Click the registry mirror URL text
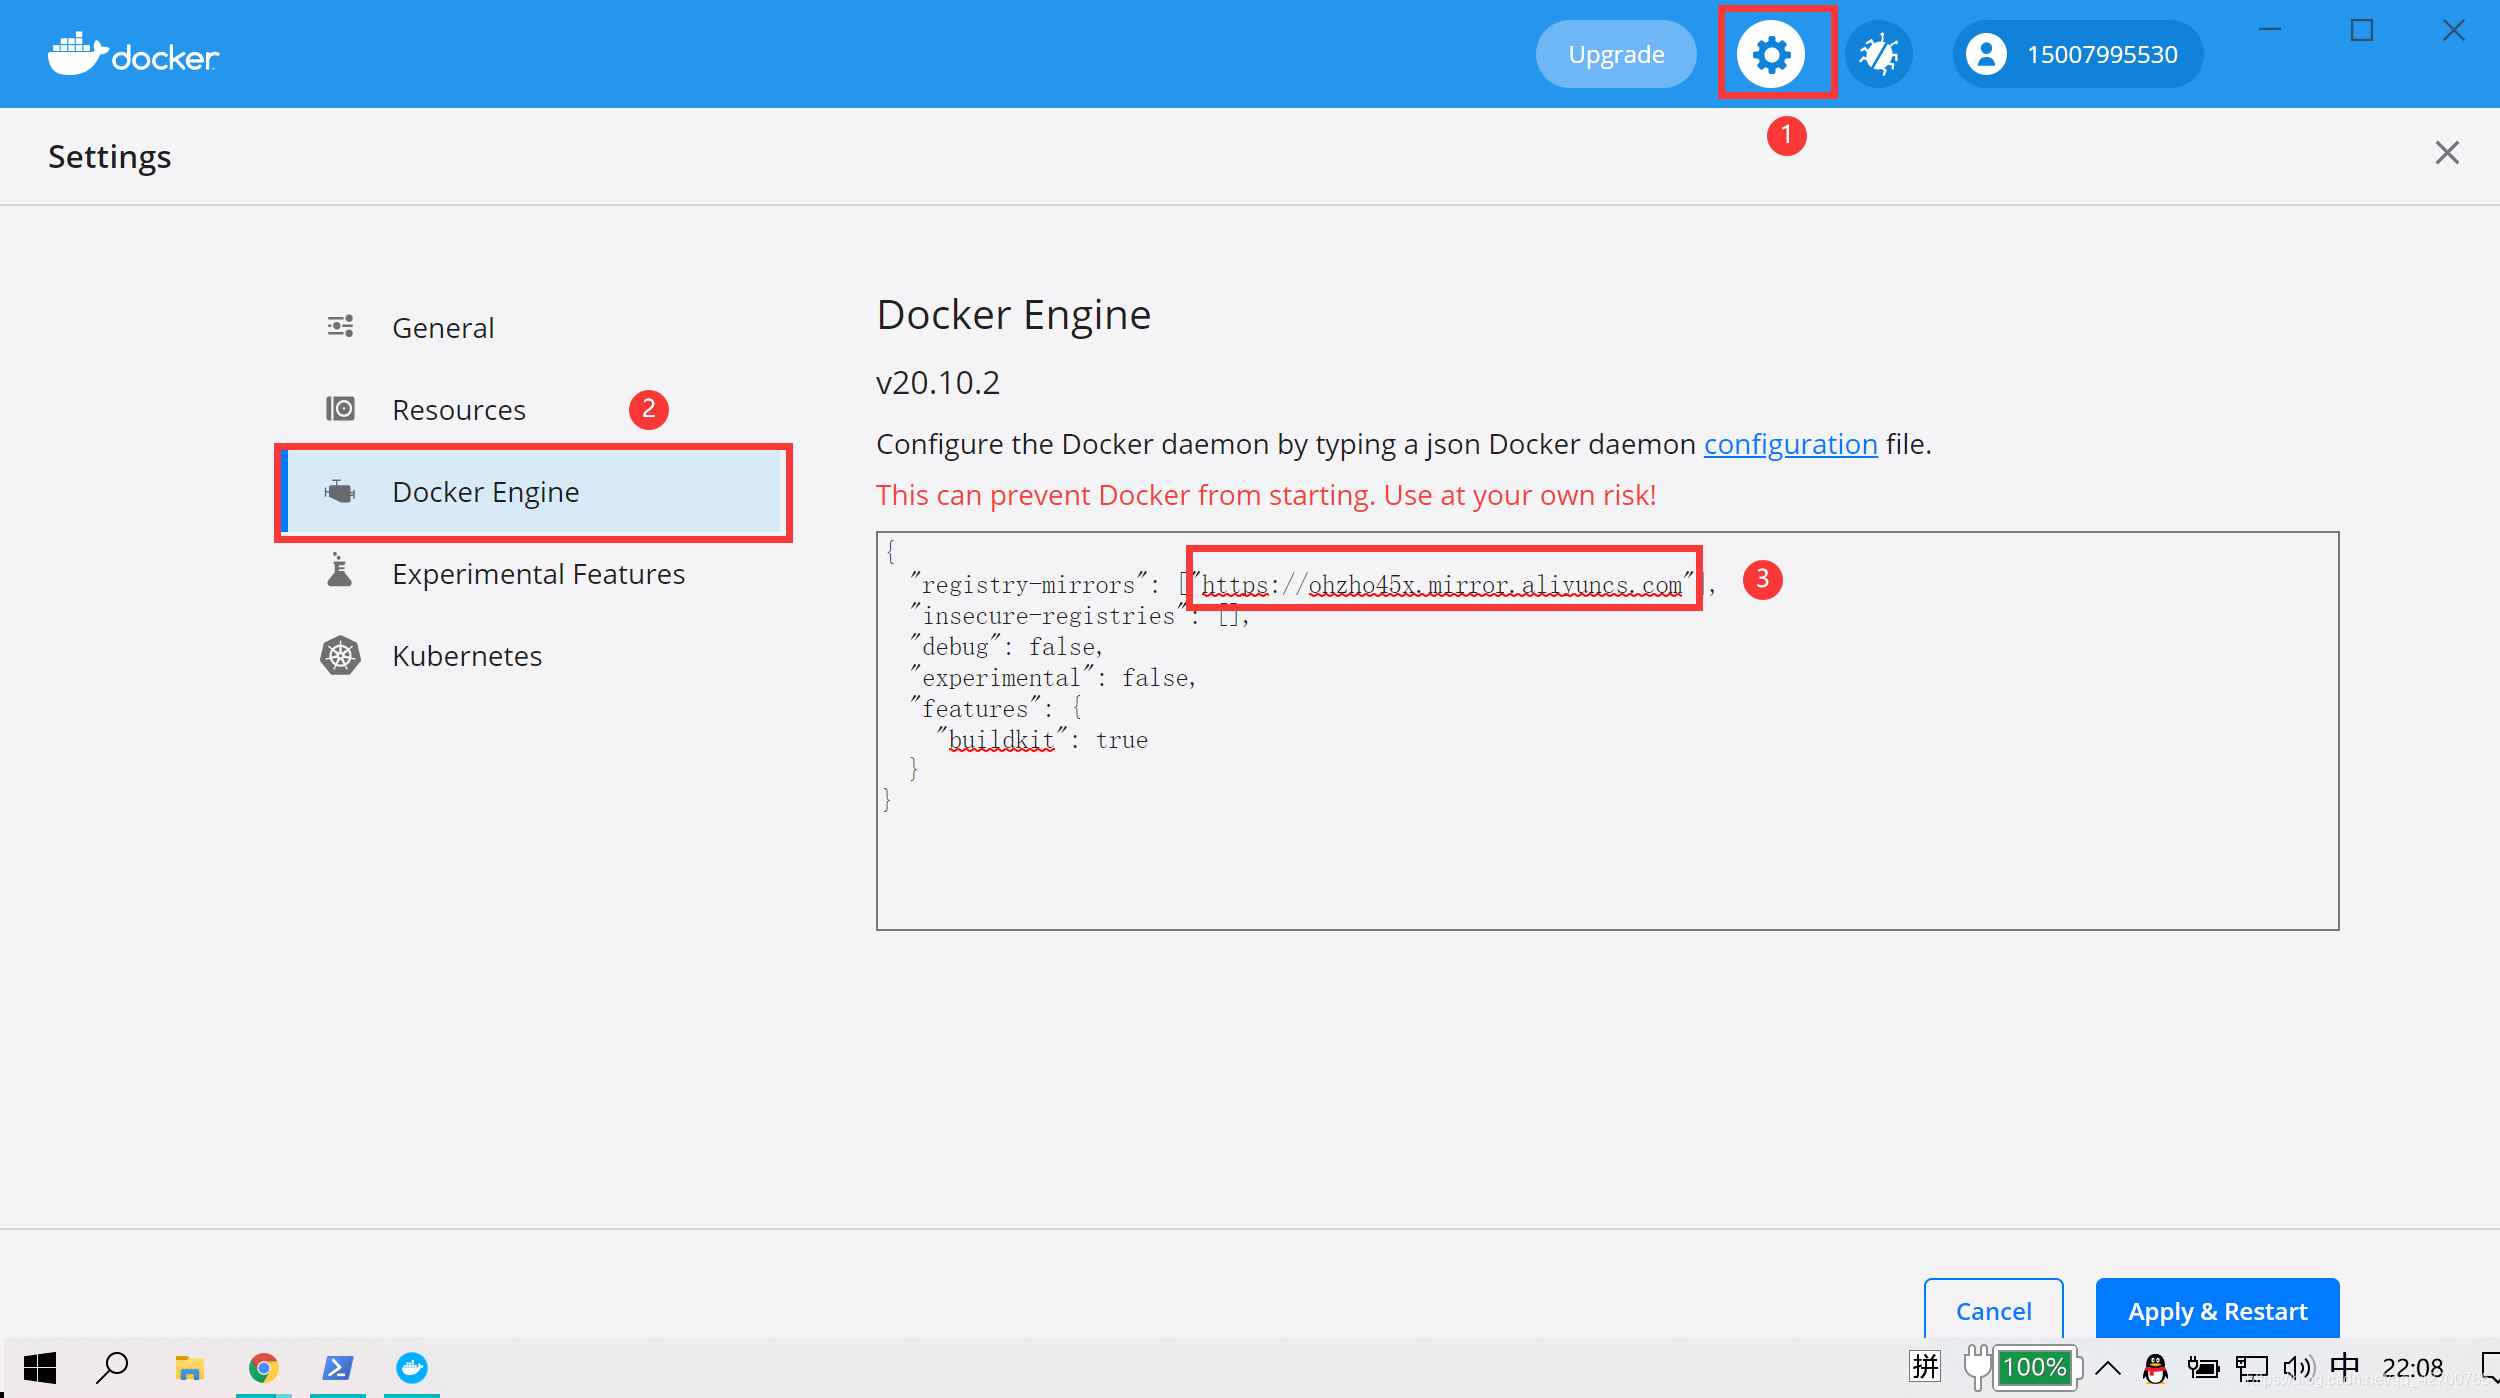 tap(1442, 585)
